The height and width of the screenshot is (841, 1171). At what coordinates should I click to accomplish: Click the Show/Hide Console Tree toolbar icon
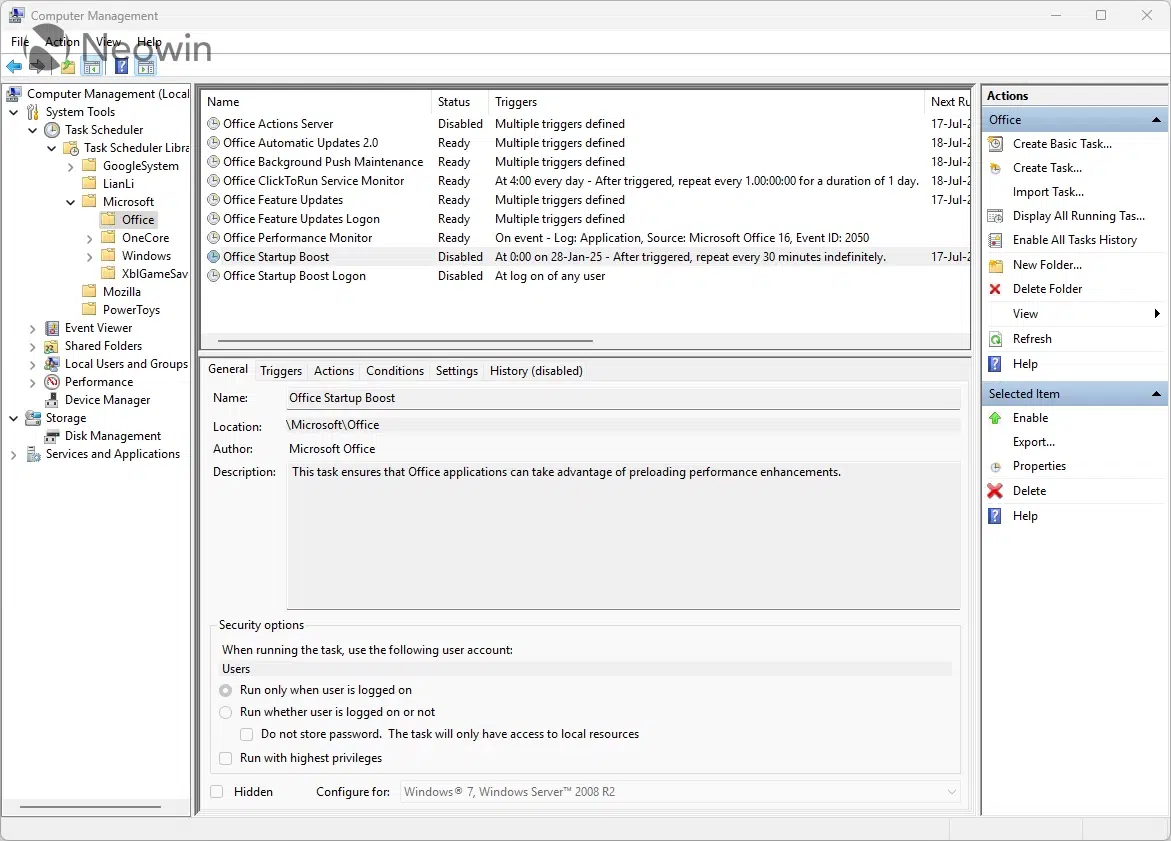[x=92, y=68]
